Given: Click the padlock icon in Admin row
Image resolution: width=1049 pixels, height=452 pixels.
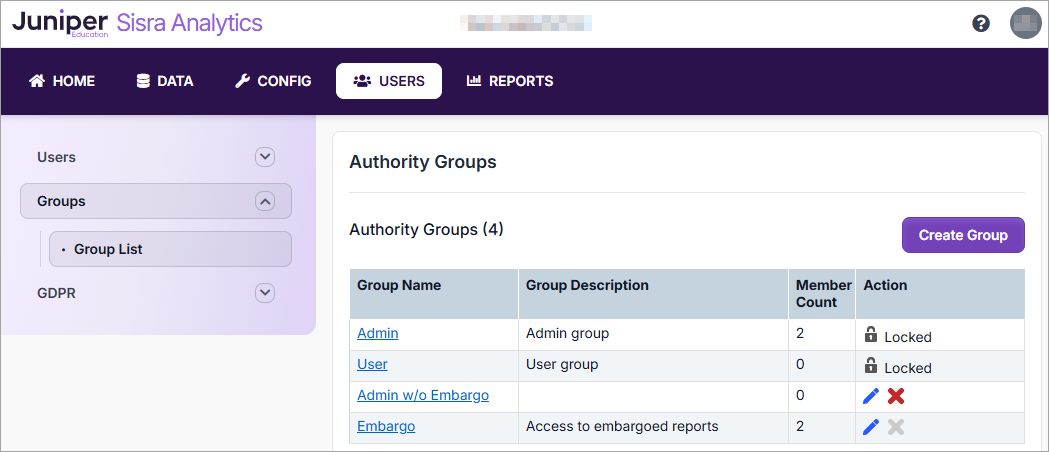Looking at the screenshot, I should pyautogui.click(x=871, y=335).
